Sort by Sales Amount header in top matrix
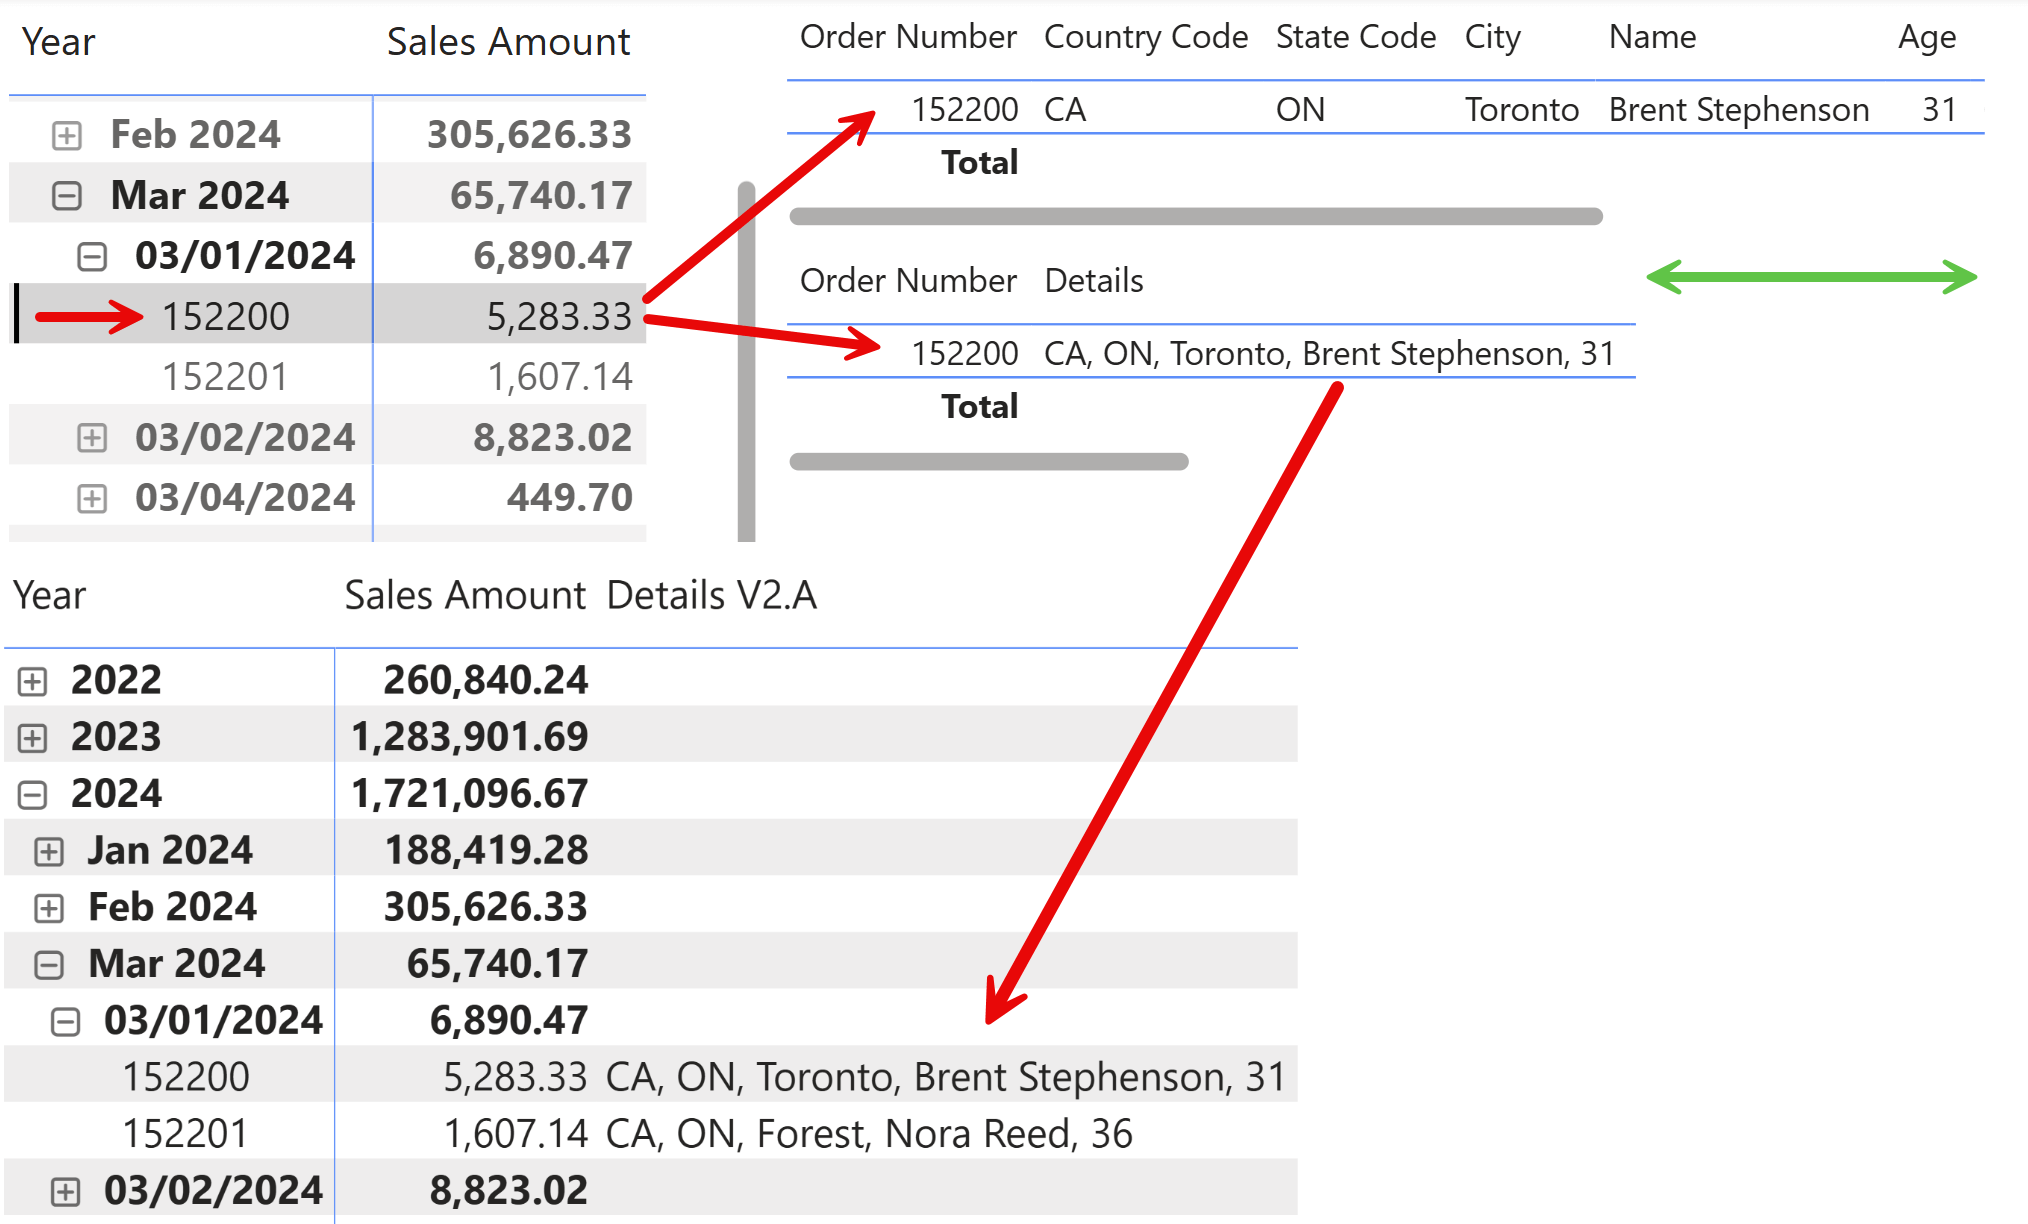 508,42
